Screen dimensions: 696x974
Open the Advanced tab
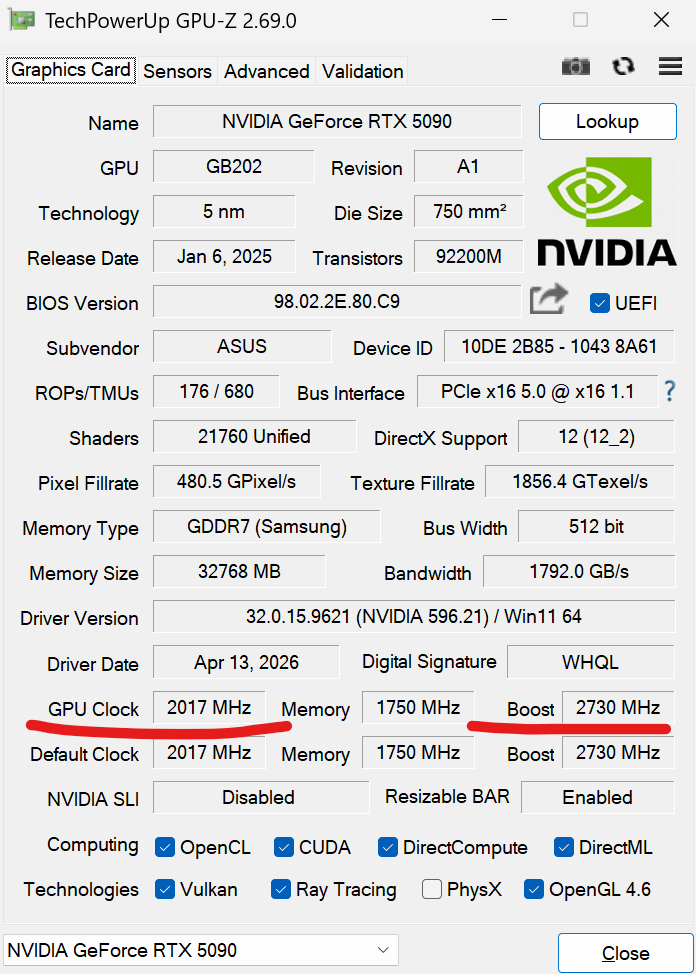coord(266,71)
